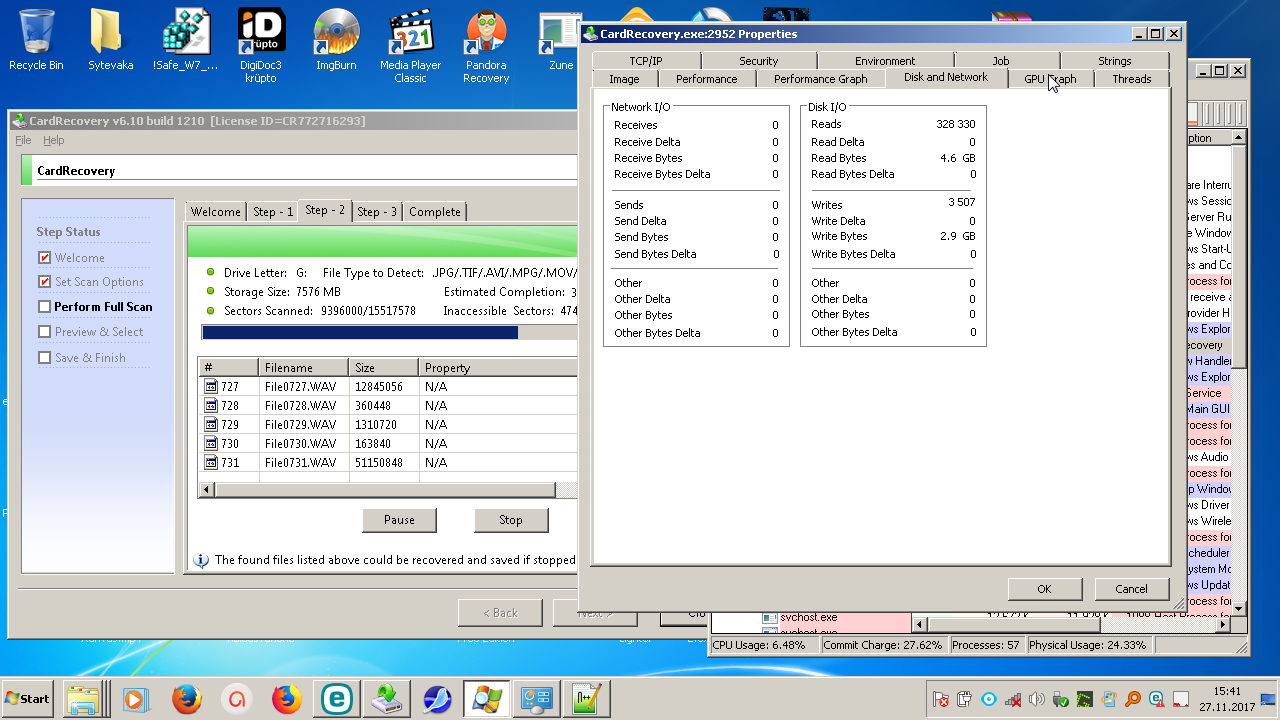Viewport: 1280px width, 720px height.
Task: Open the Sytevaka folder on the desktop
Action: 110,40
